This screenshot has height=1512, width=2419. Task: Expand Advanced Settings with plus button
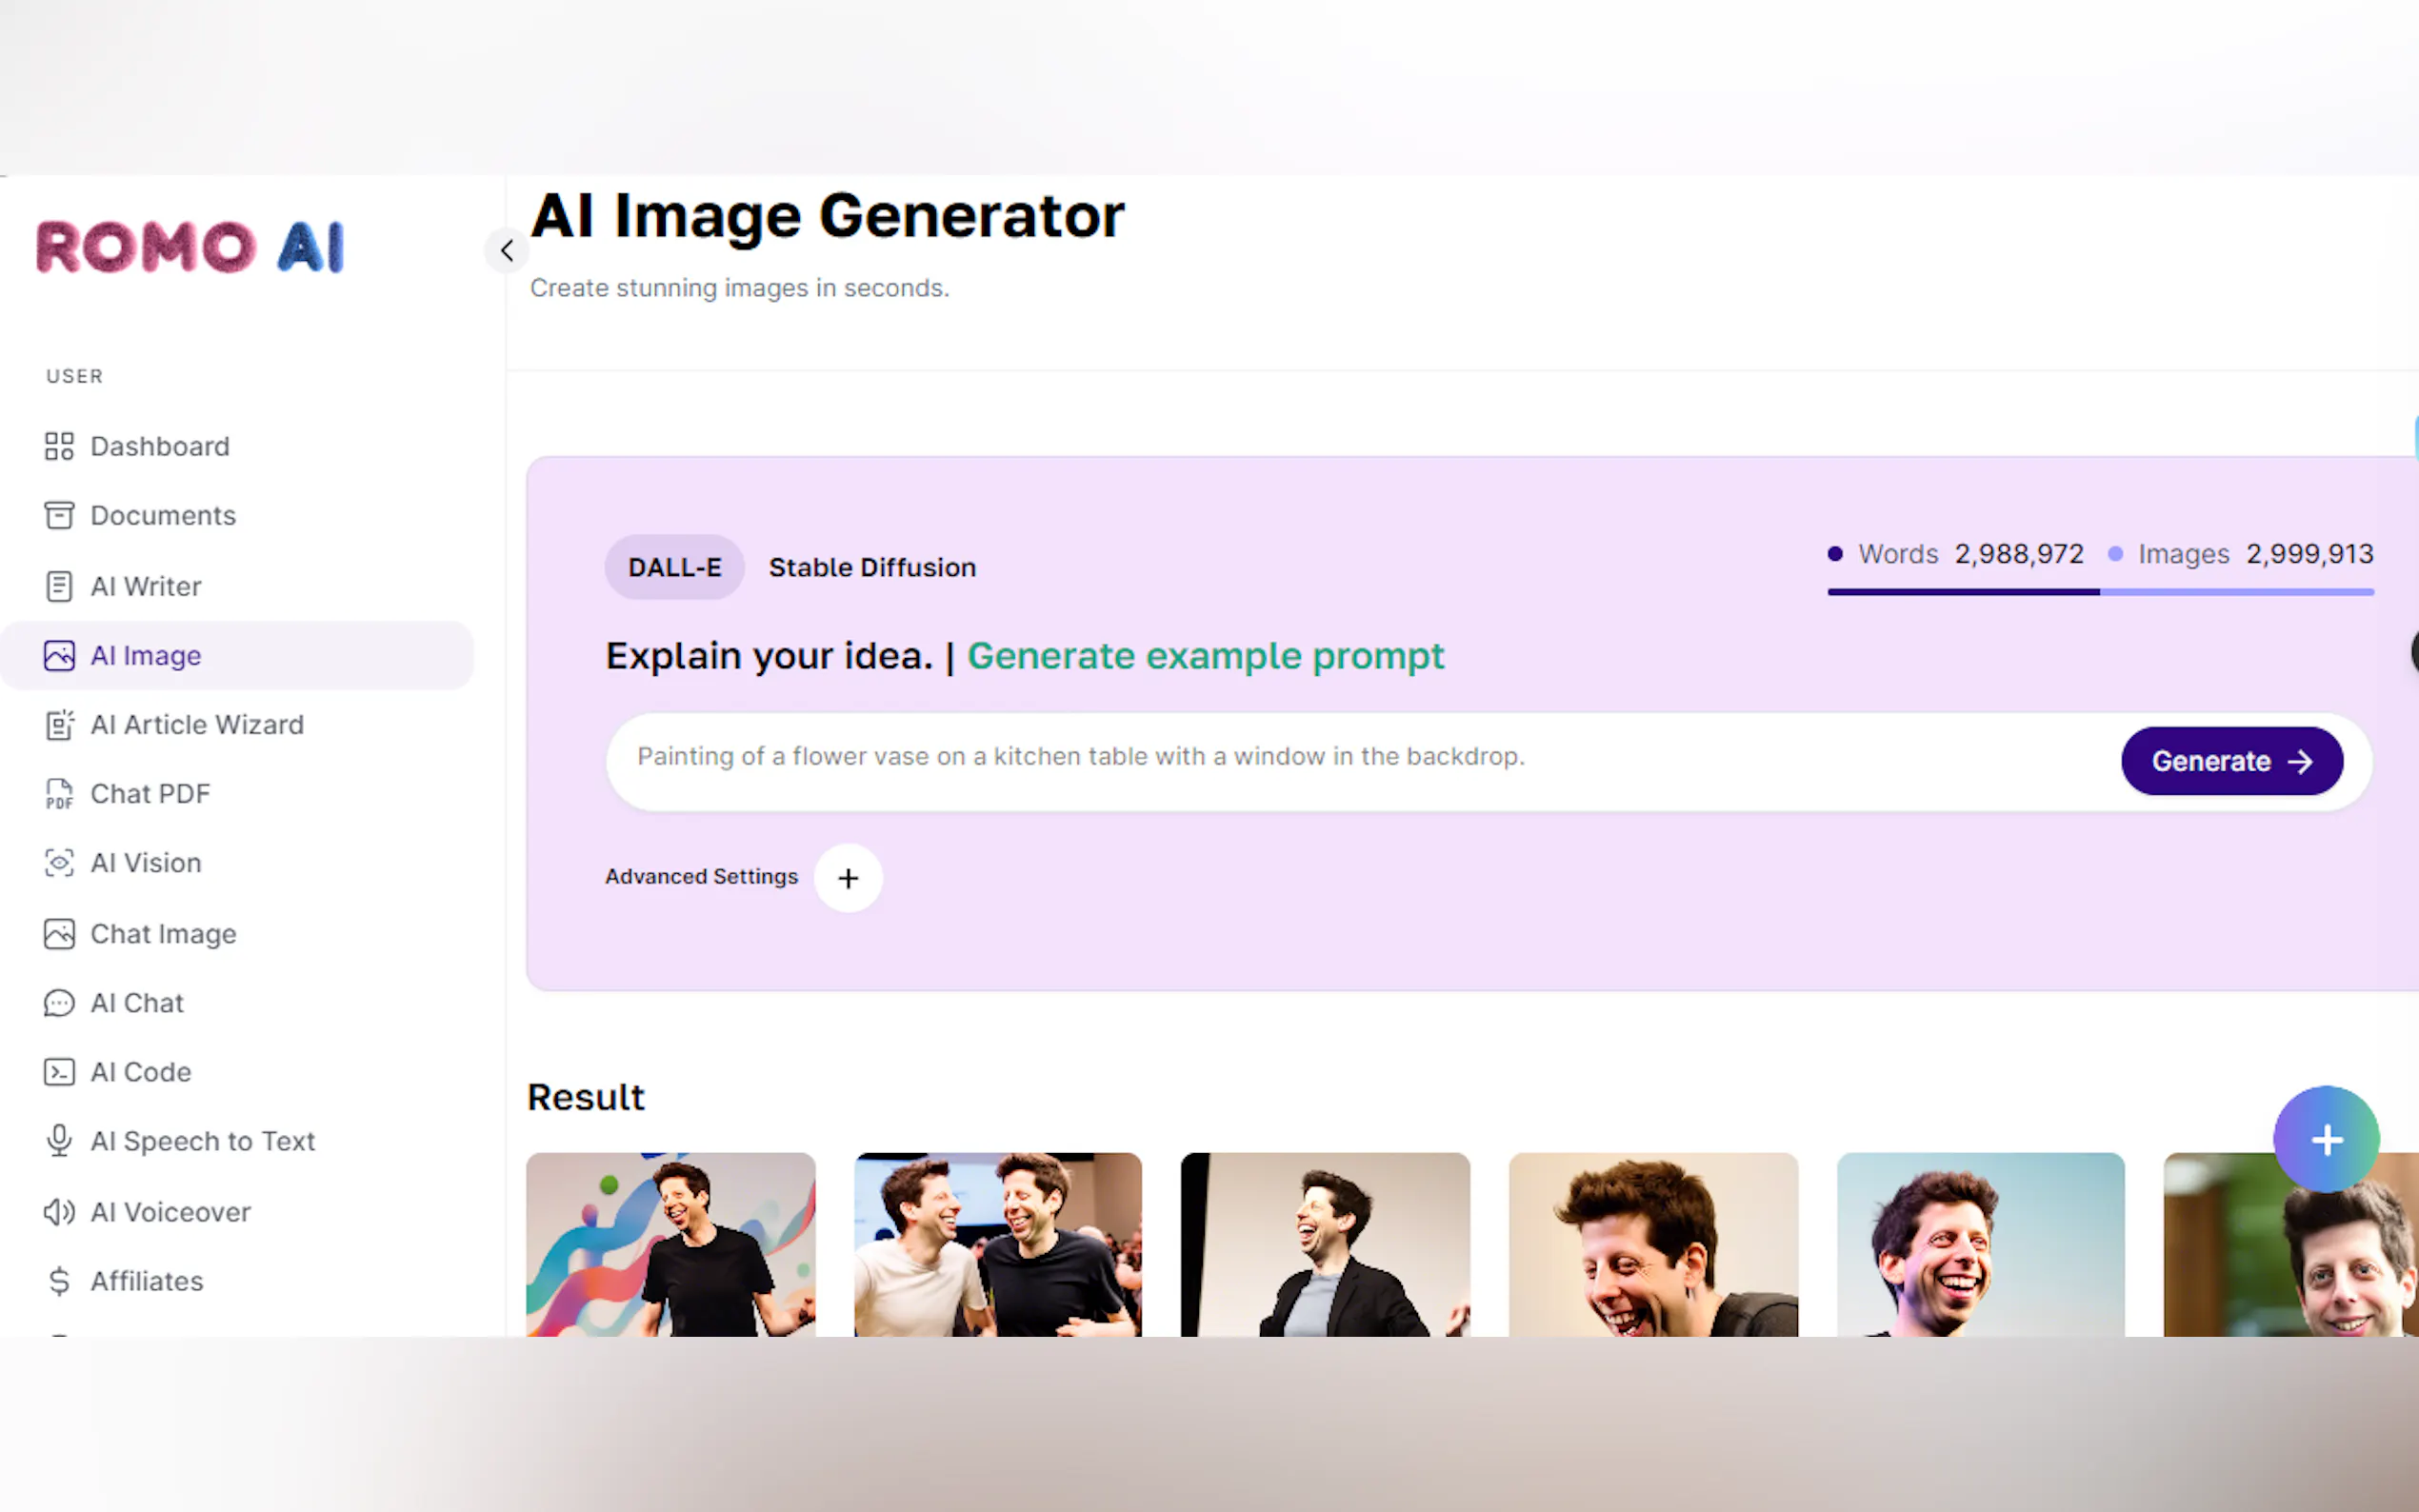848,878
